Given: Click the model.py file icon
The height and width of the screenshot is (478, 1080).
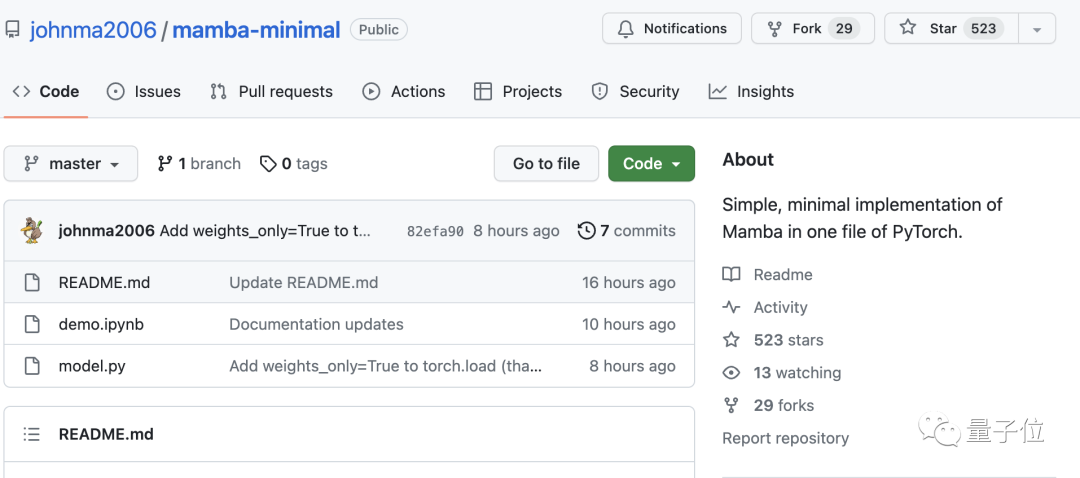Looking at the screenshot, I should (32, 366).
